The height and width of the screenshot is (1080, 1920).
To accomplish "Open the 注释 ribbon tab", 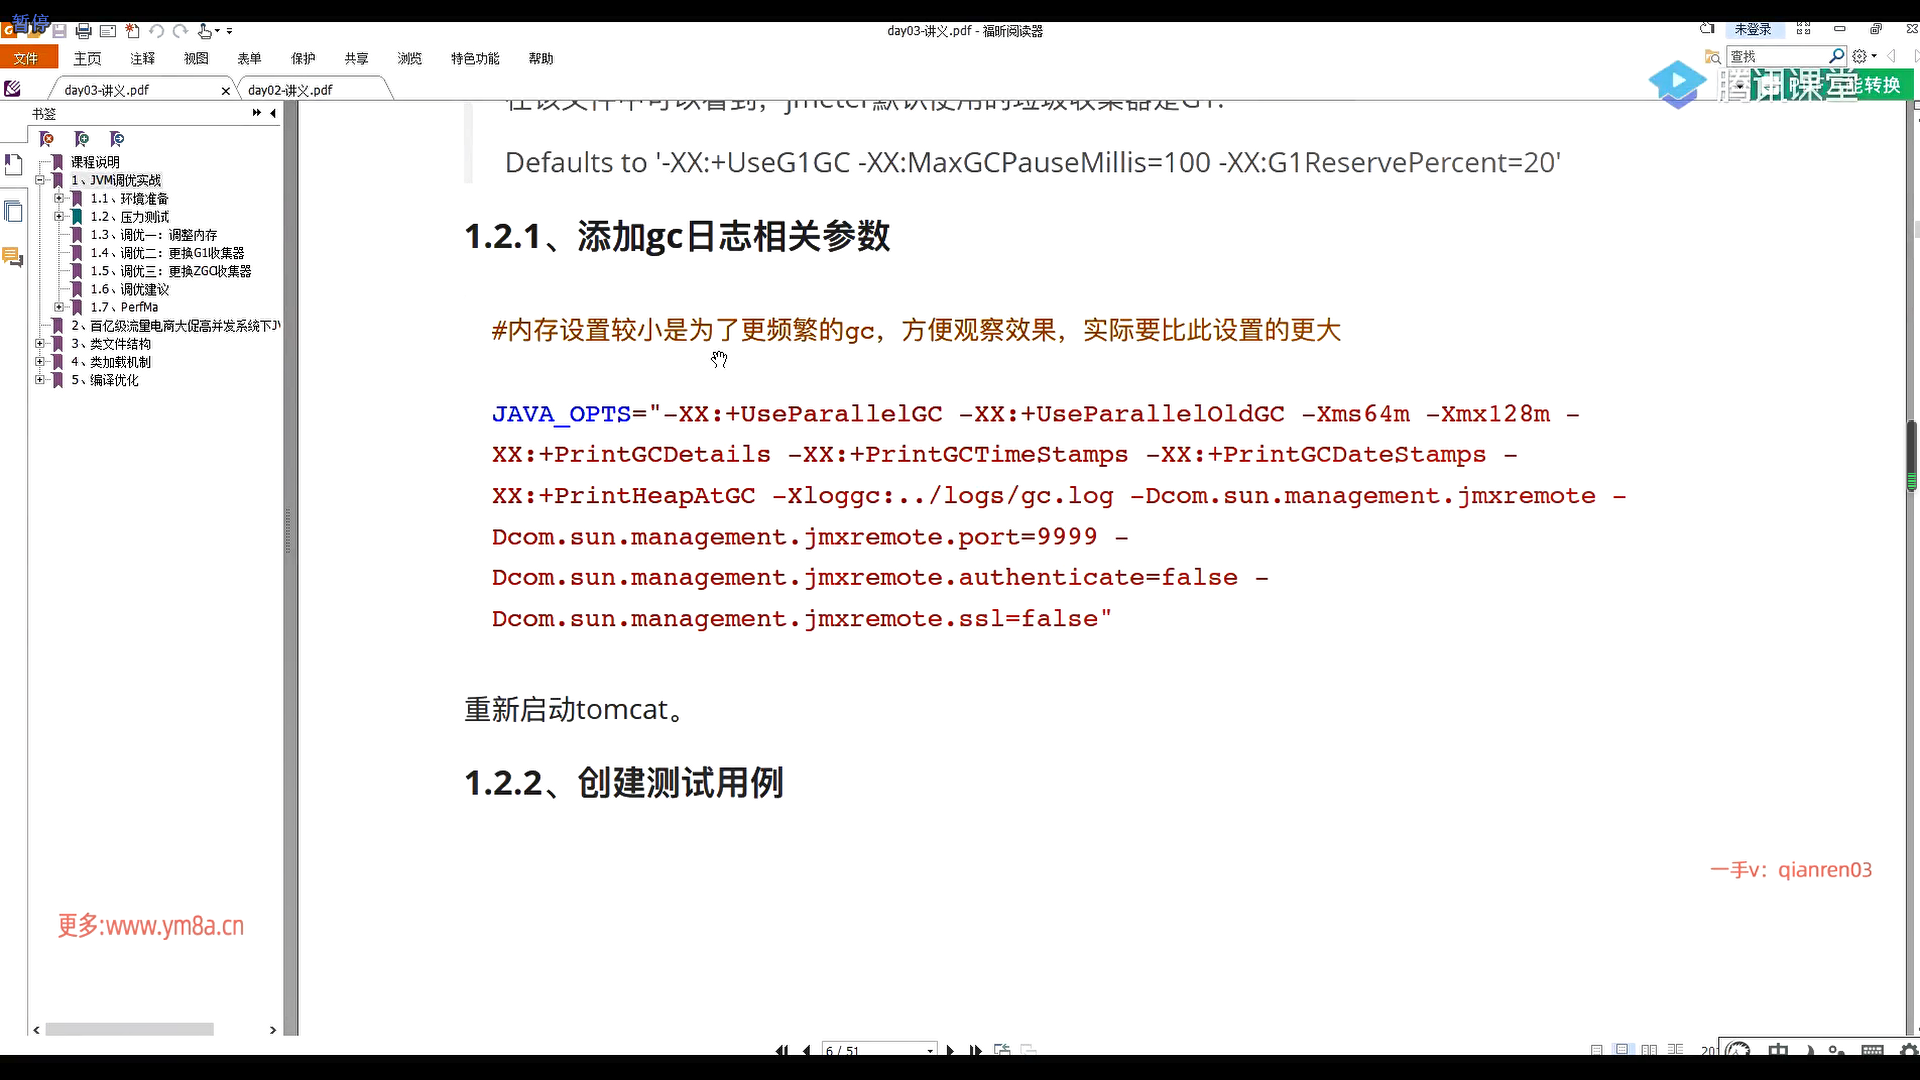I will coord(142,59).
